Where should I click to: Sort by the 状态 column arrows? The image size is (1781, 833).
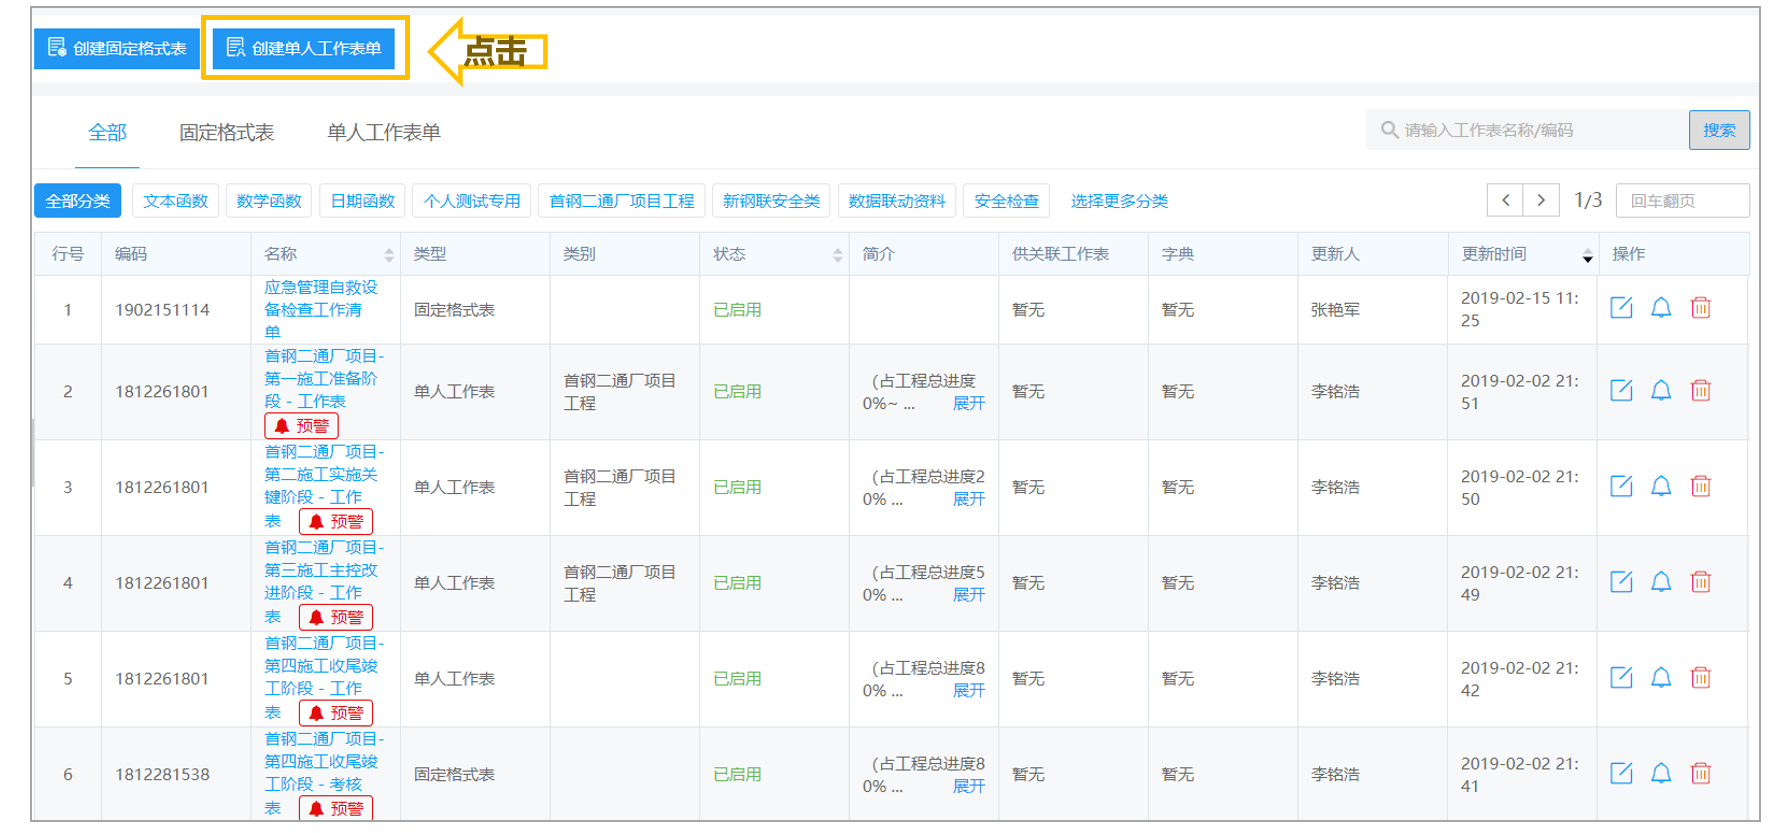pyautogui.click(x=838, y=255)
